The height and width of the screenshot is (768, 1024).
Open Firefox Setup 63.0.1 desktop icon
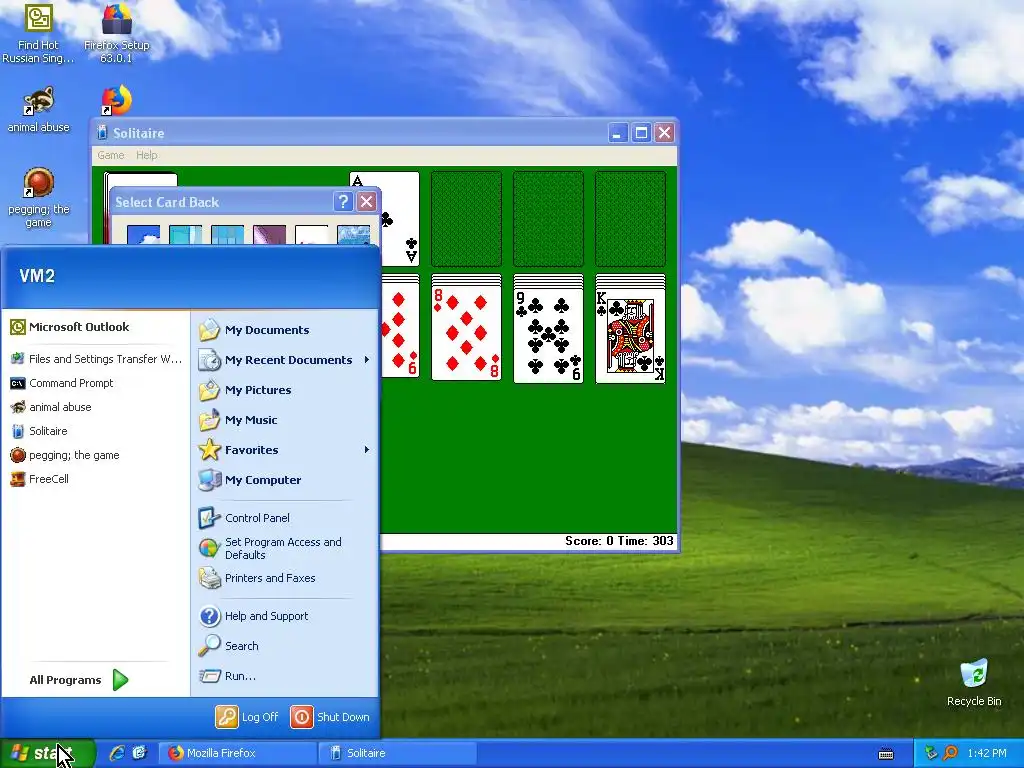tap(116, 33)
